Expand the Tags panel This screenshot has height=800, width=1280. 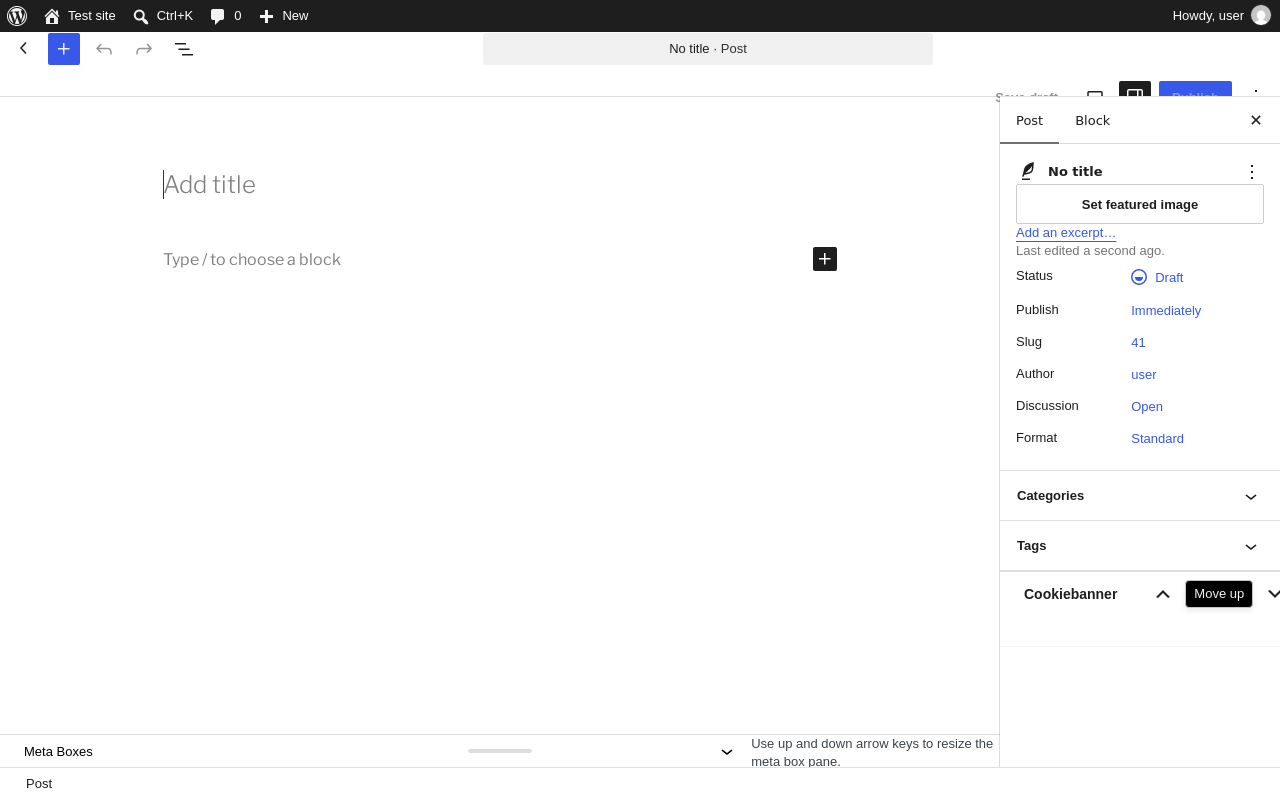[x=1140, y=546]
